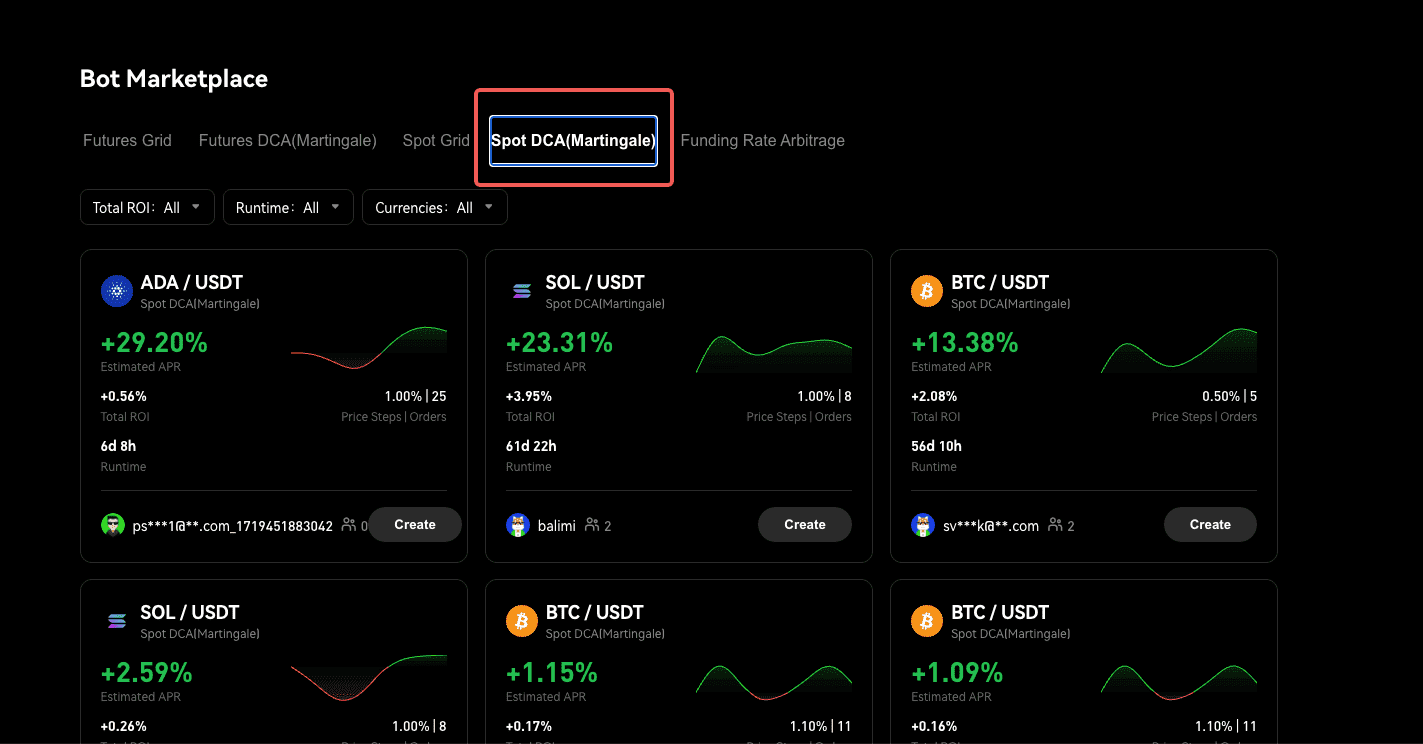
Task: Click the copiers icon beside balimi
Action: pos(592,525)
